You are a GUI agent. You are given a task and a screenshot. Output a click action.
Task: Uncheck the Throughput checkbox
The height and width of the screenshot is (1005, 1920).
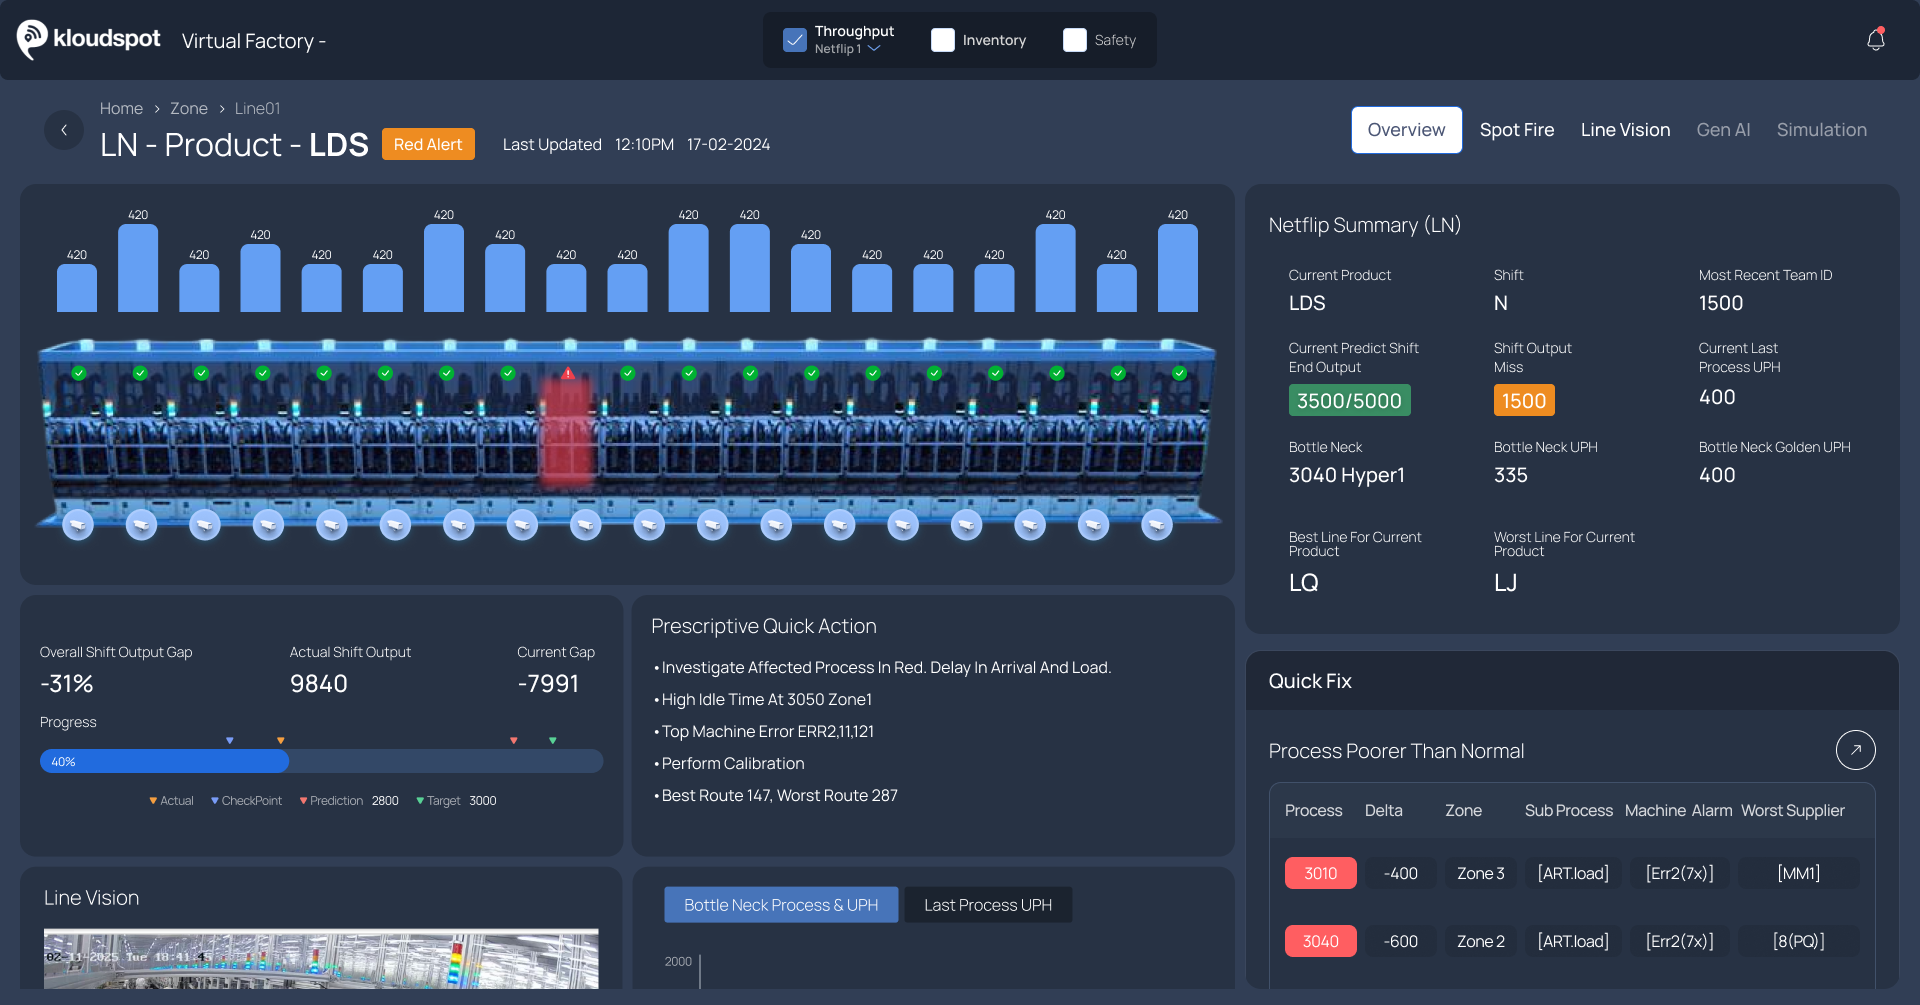[x=795, y=40]
